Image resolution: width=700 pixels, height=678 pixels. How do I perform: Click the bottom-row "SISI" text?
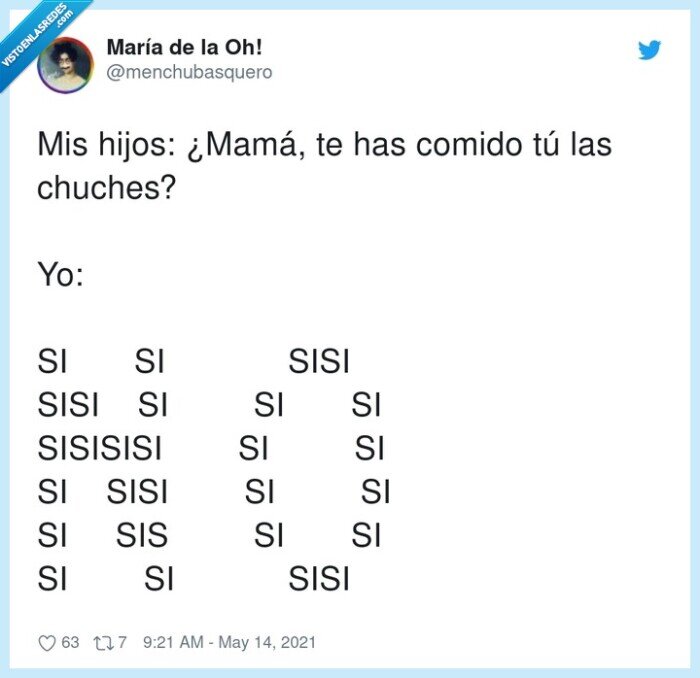click(x=319, y=578)
